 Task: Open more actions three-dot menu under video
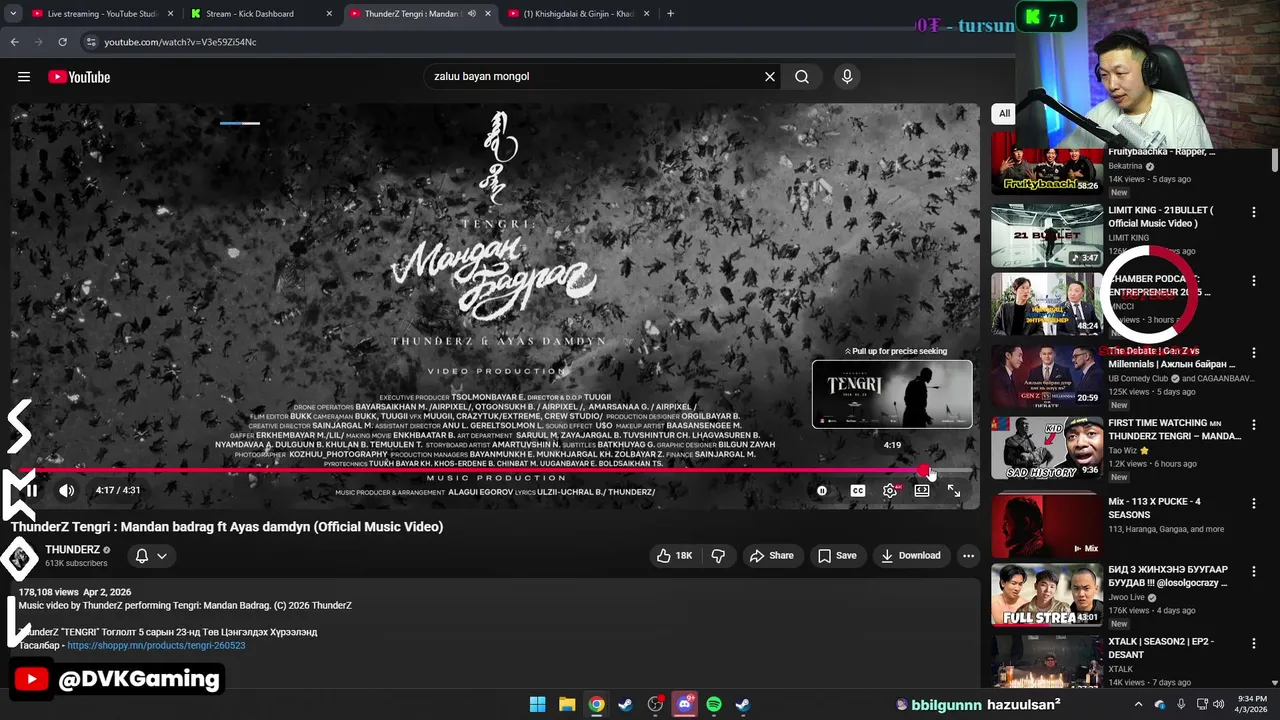(968, 556)
